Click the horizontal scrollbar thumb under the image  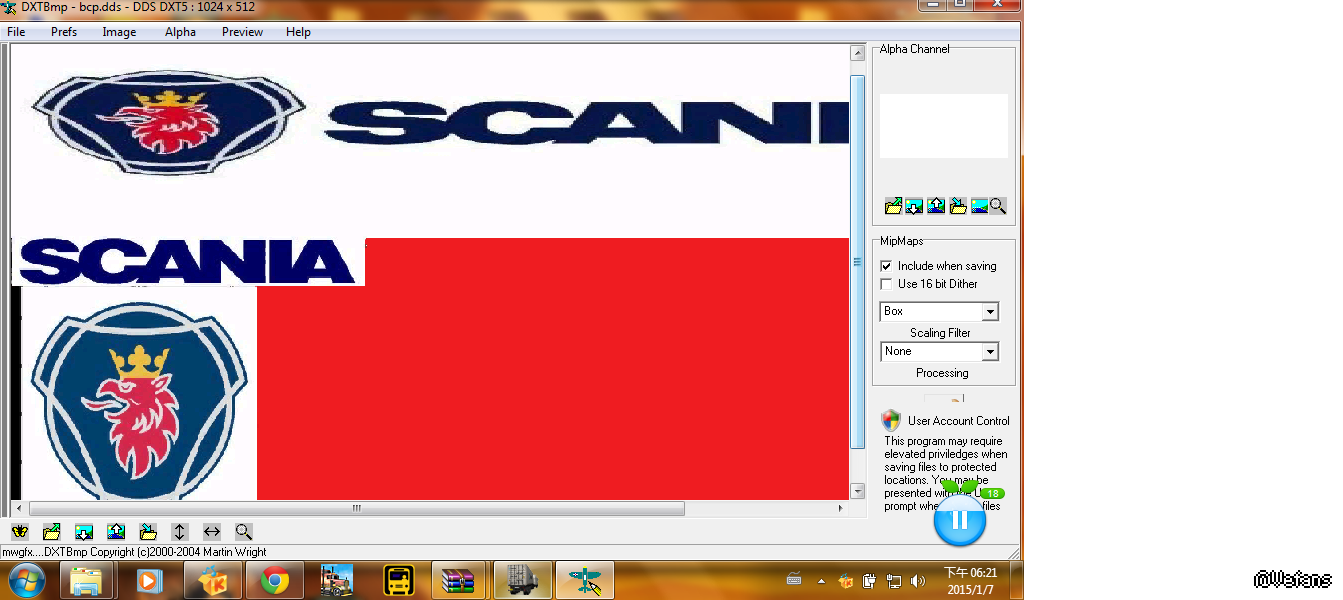tap(356, 509)
